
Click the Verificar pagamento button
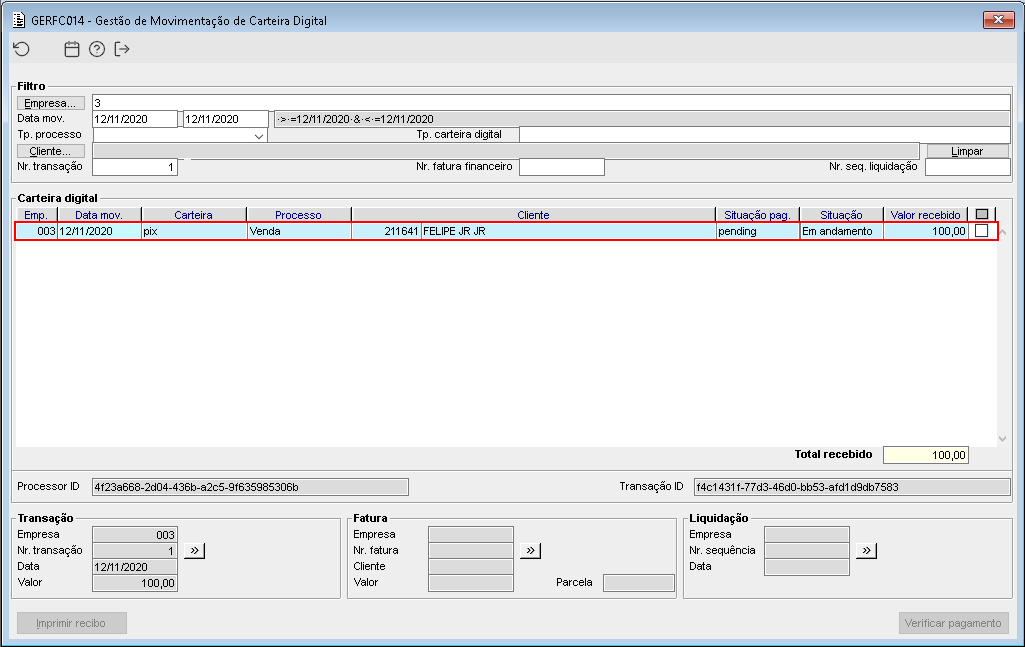[x=953, y=623]
